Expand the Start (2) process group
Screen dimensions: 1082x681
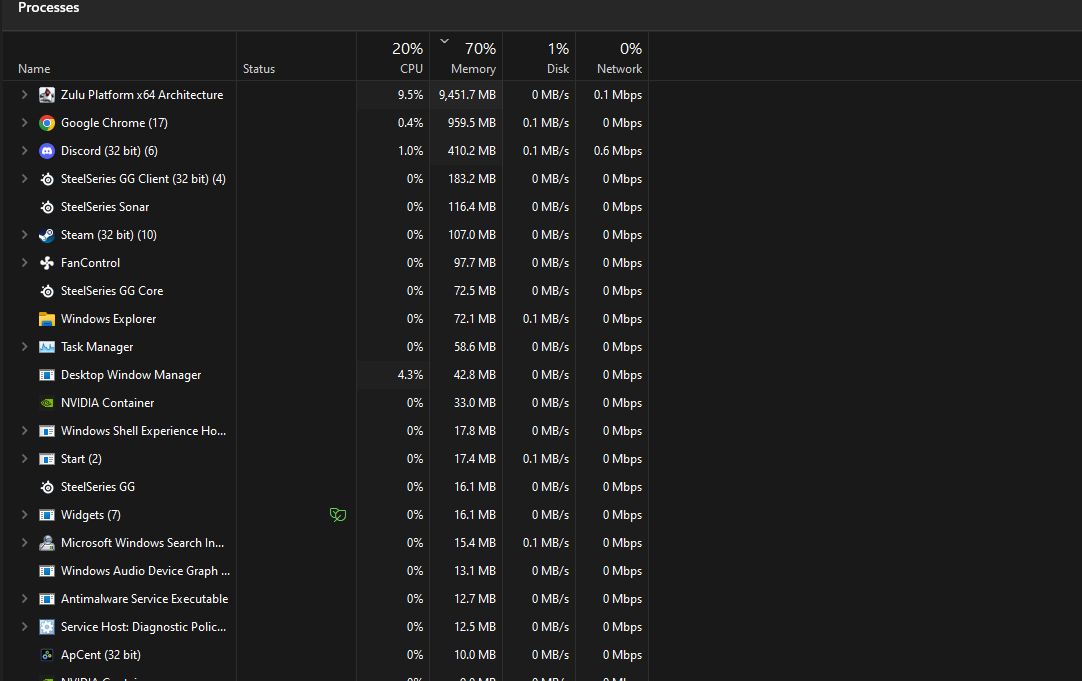(x=24, y=459)
